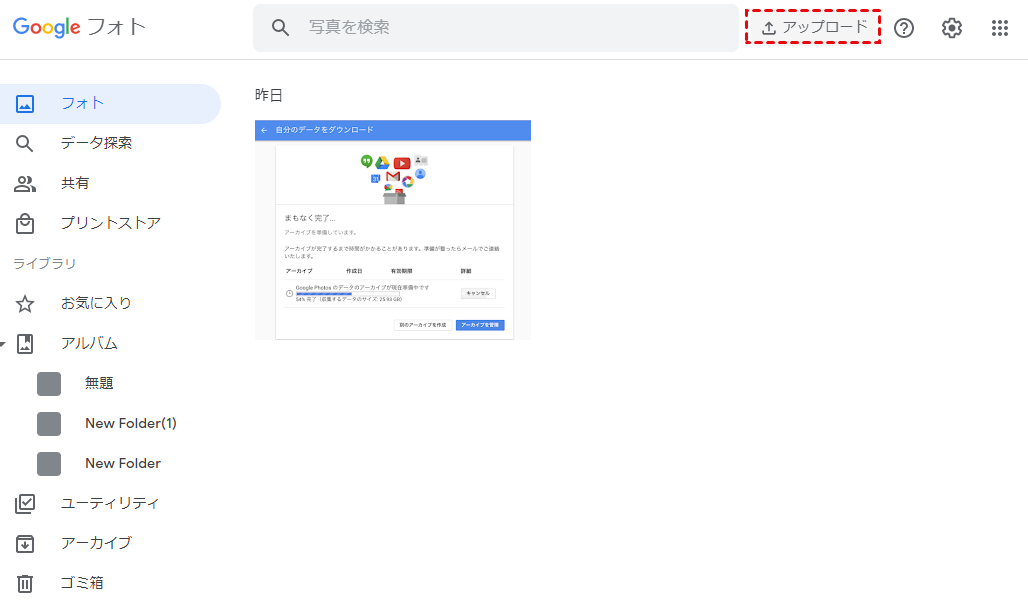Select the フォト sidebar label

[83, 103]
